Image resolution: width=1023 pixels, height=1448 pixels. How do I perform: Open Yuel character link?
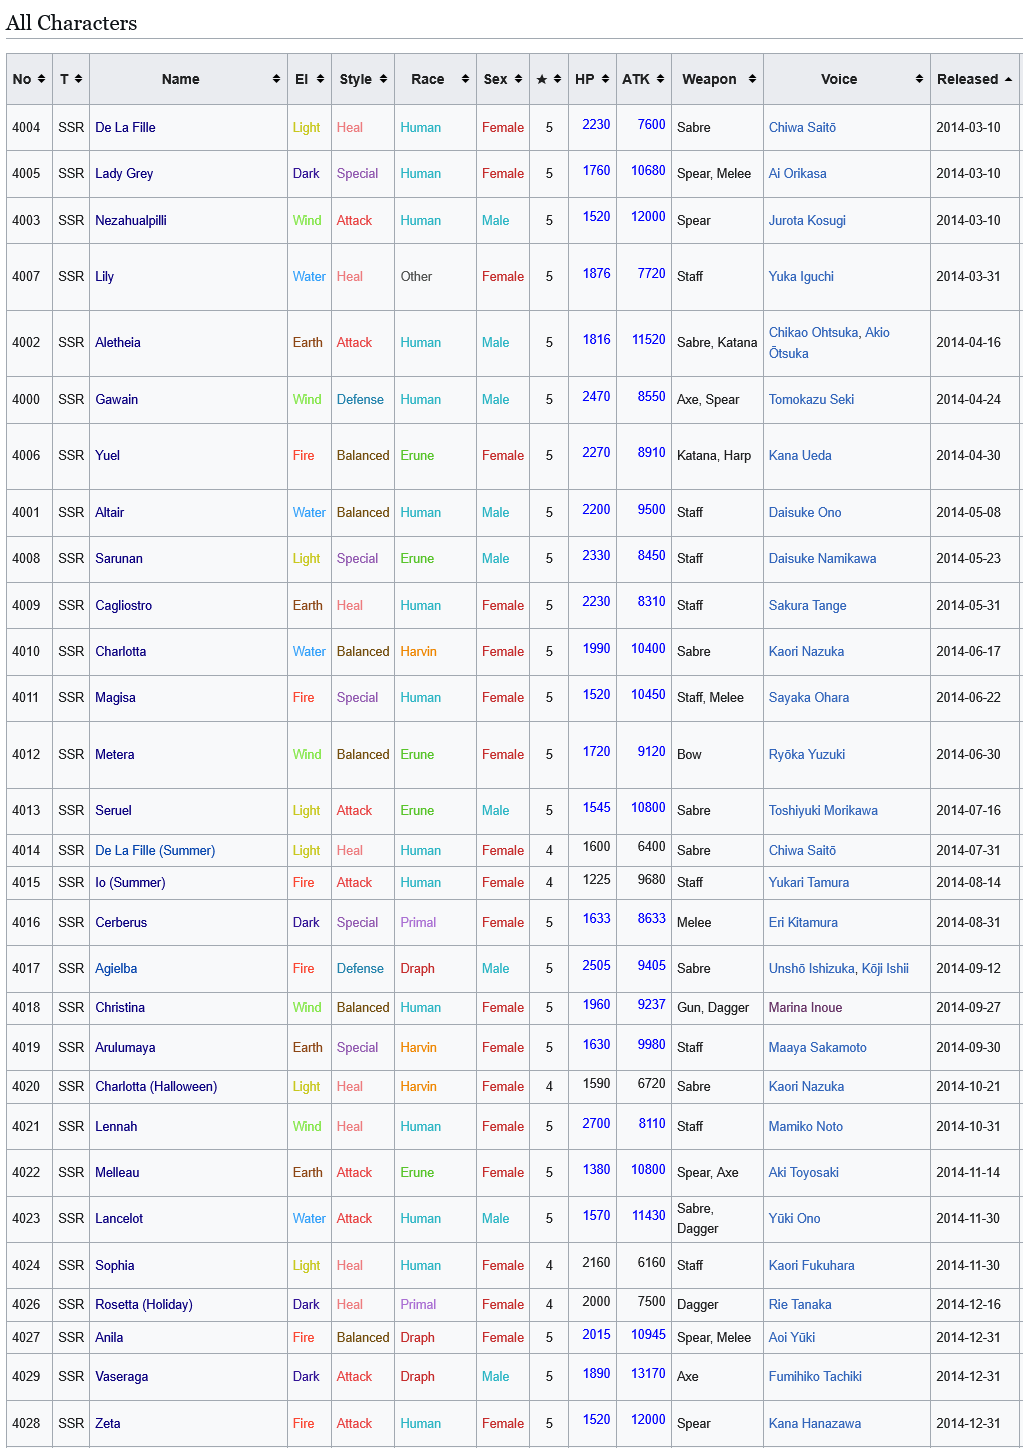(x=107, y=455)
